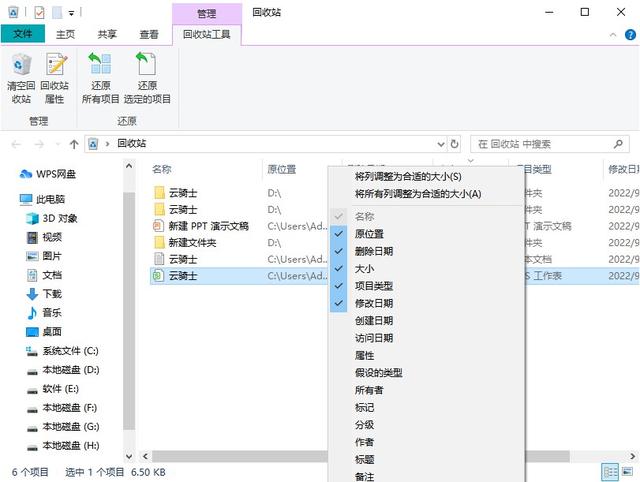The height and width of the screenshot is (482, 640).
Task: Click the back navigation arrow
Action: [16, 144]
